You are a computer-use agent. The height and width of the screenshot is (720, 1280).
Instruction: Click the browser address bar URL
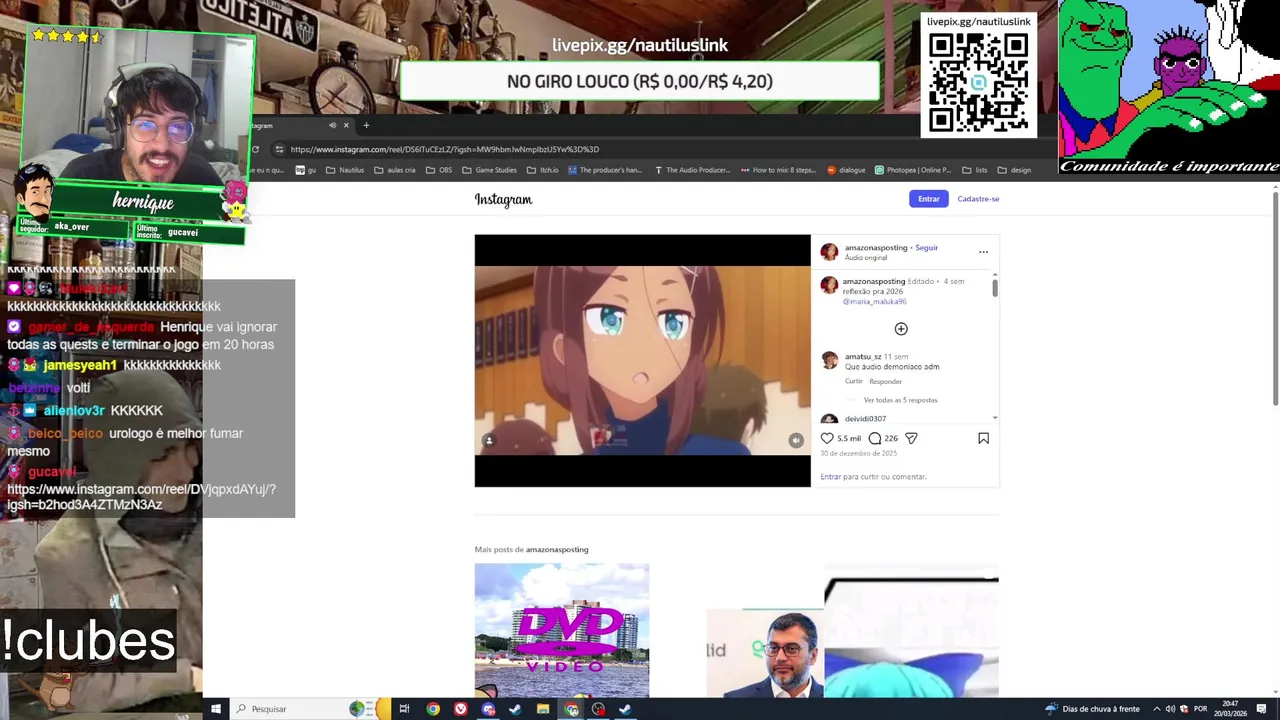[x=445, y=149]
